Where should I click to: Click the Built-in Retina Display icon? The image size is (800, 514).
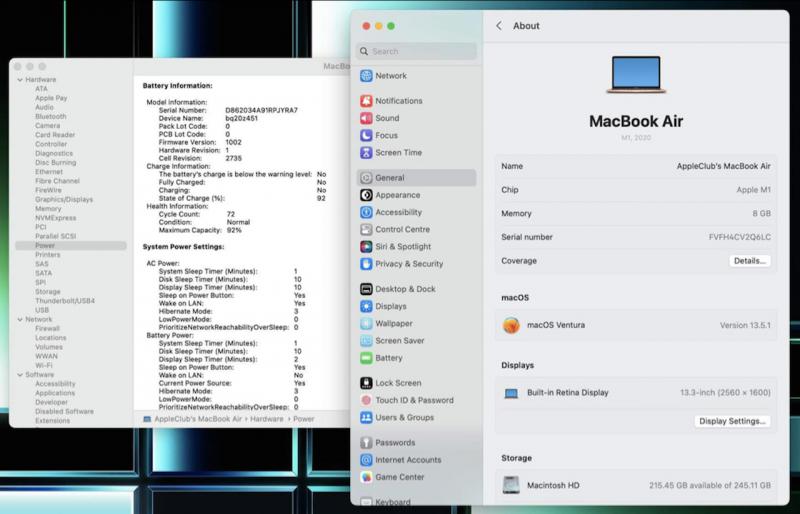coord(511,393)
